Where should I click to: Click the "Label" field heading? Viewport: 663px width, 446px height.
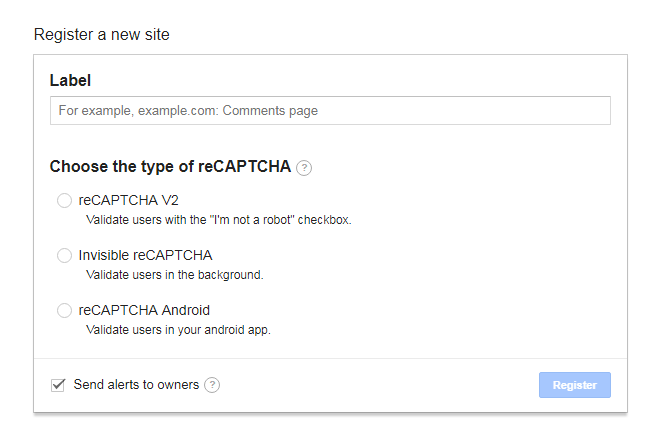click(x=70, y=80)
